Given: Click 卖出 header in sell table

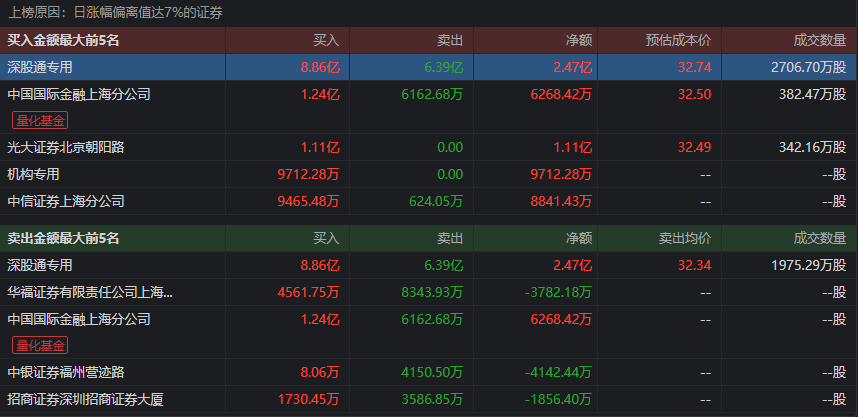Looking at the screenshot, I should click(x=450, y=238).
